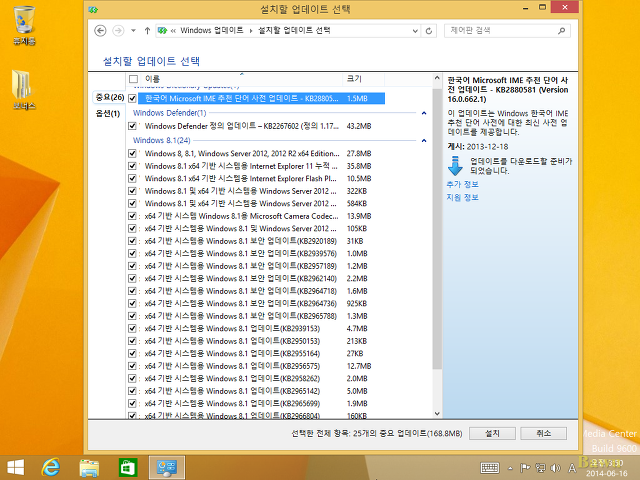
Task: Uncheck Windows Defender definition update KB2267602
Action: coord(132,126)
